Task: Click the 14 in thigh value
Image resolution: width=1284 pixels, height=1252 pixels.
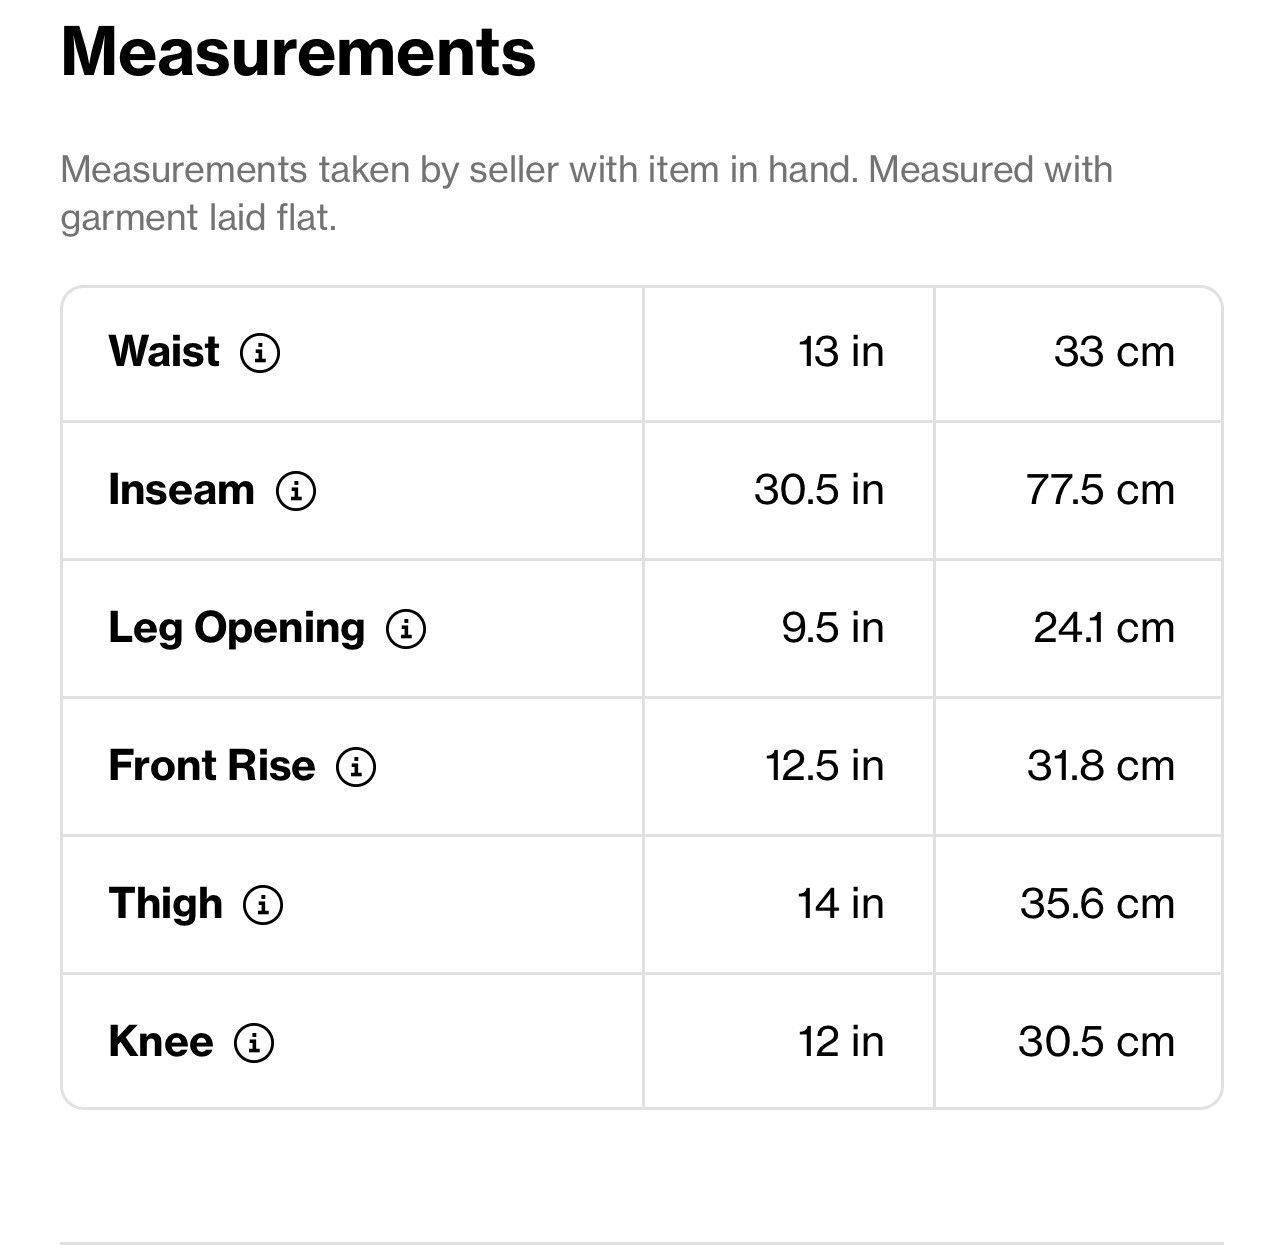Action: pyautogui.click(x=841, y=904)
